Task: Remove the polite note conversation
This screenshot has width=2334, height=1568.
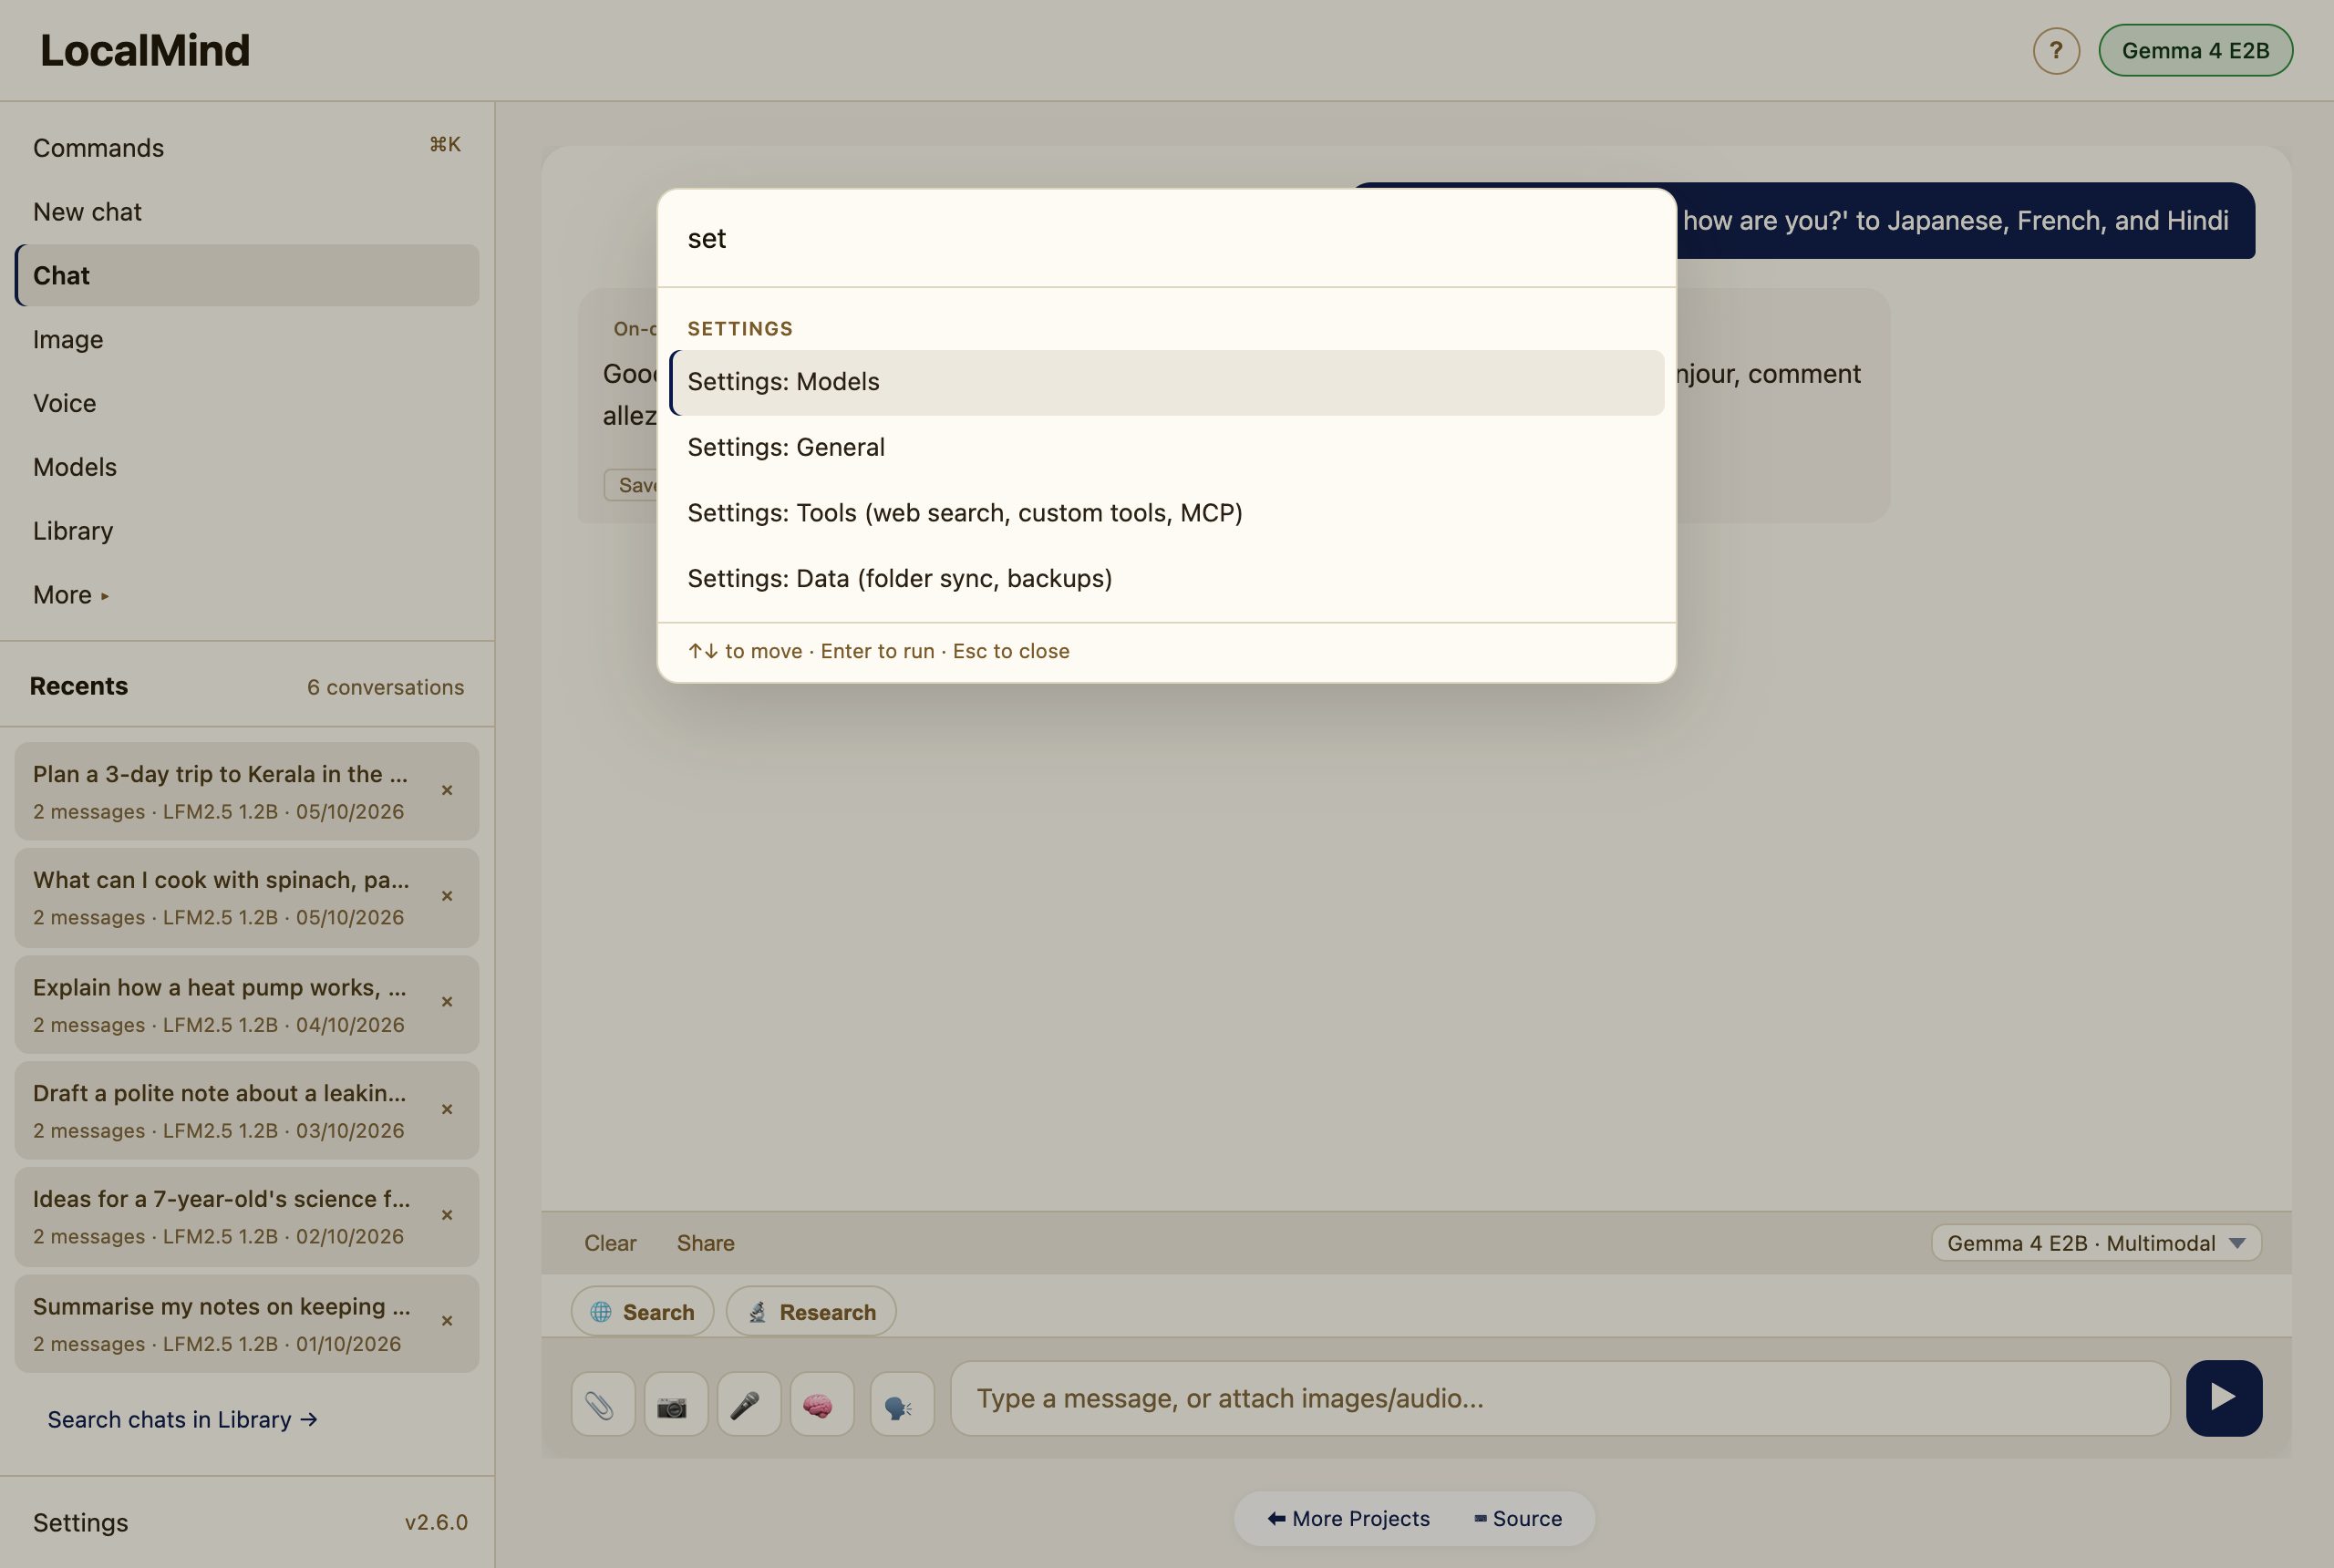Action: pos(447,1109)
